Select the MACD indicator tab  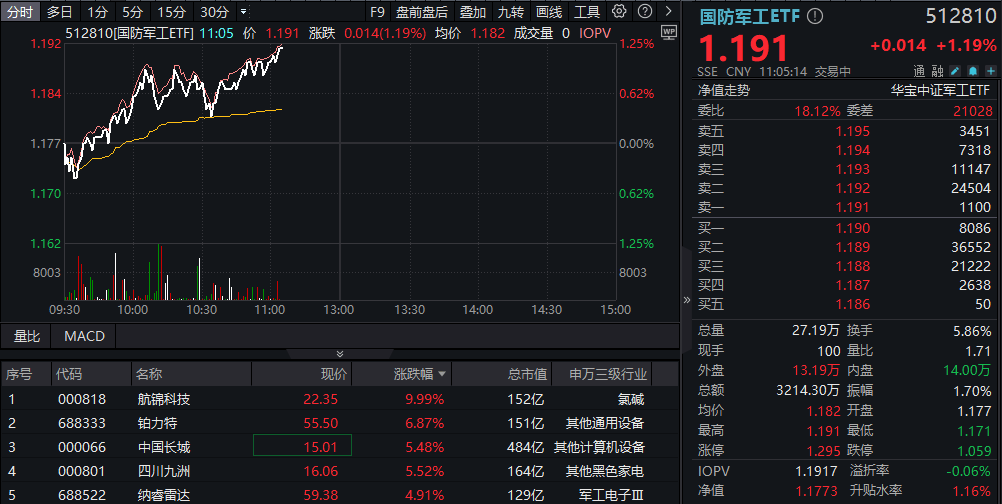coord(84,336)
